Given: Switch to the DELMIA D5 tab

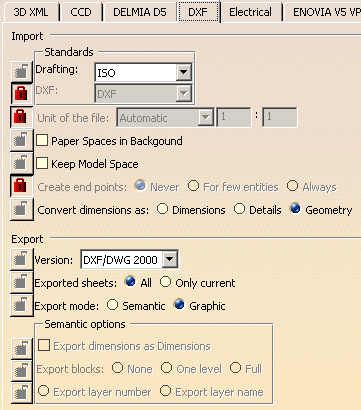Looking at the screenshot, I should pyautogui.click(x=140, y=12).
